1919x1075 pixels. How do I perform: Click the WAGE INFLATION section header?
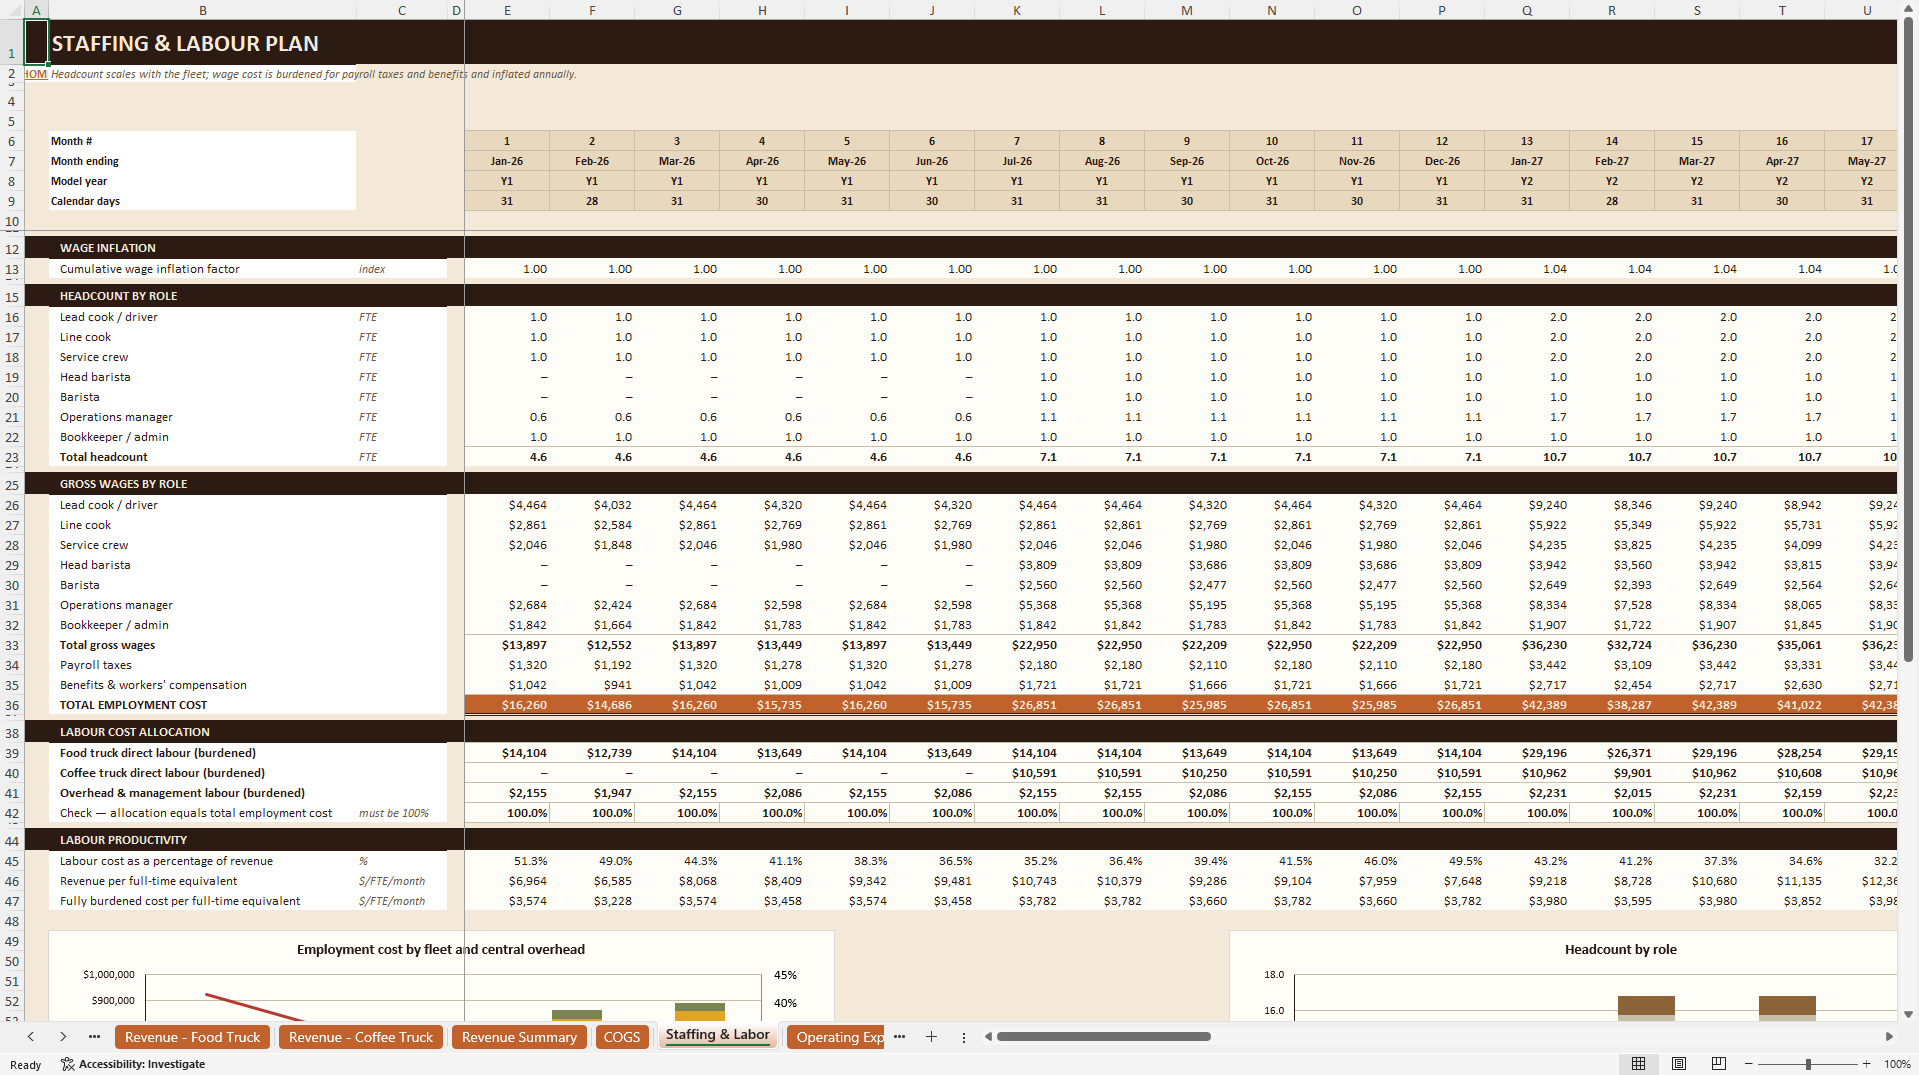[107, 248]
